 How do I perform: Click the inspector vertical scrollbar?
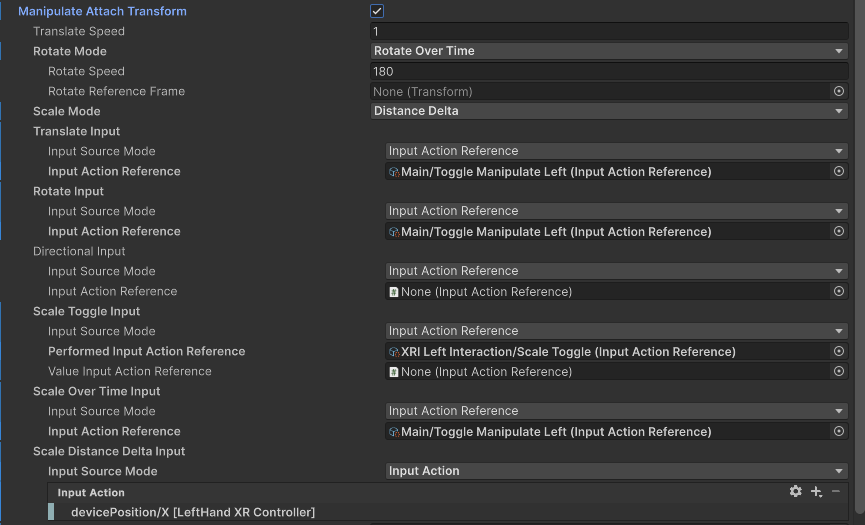click(859, 259)
